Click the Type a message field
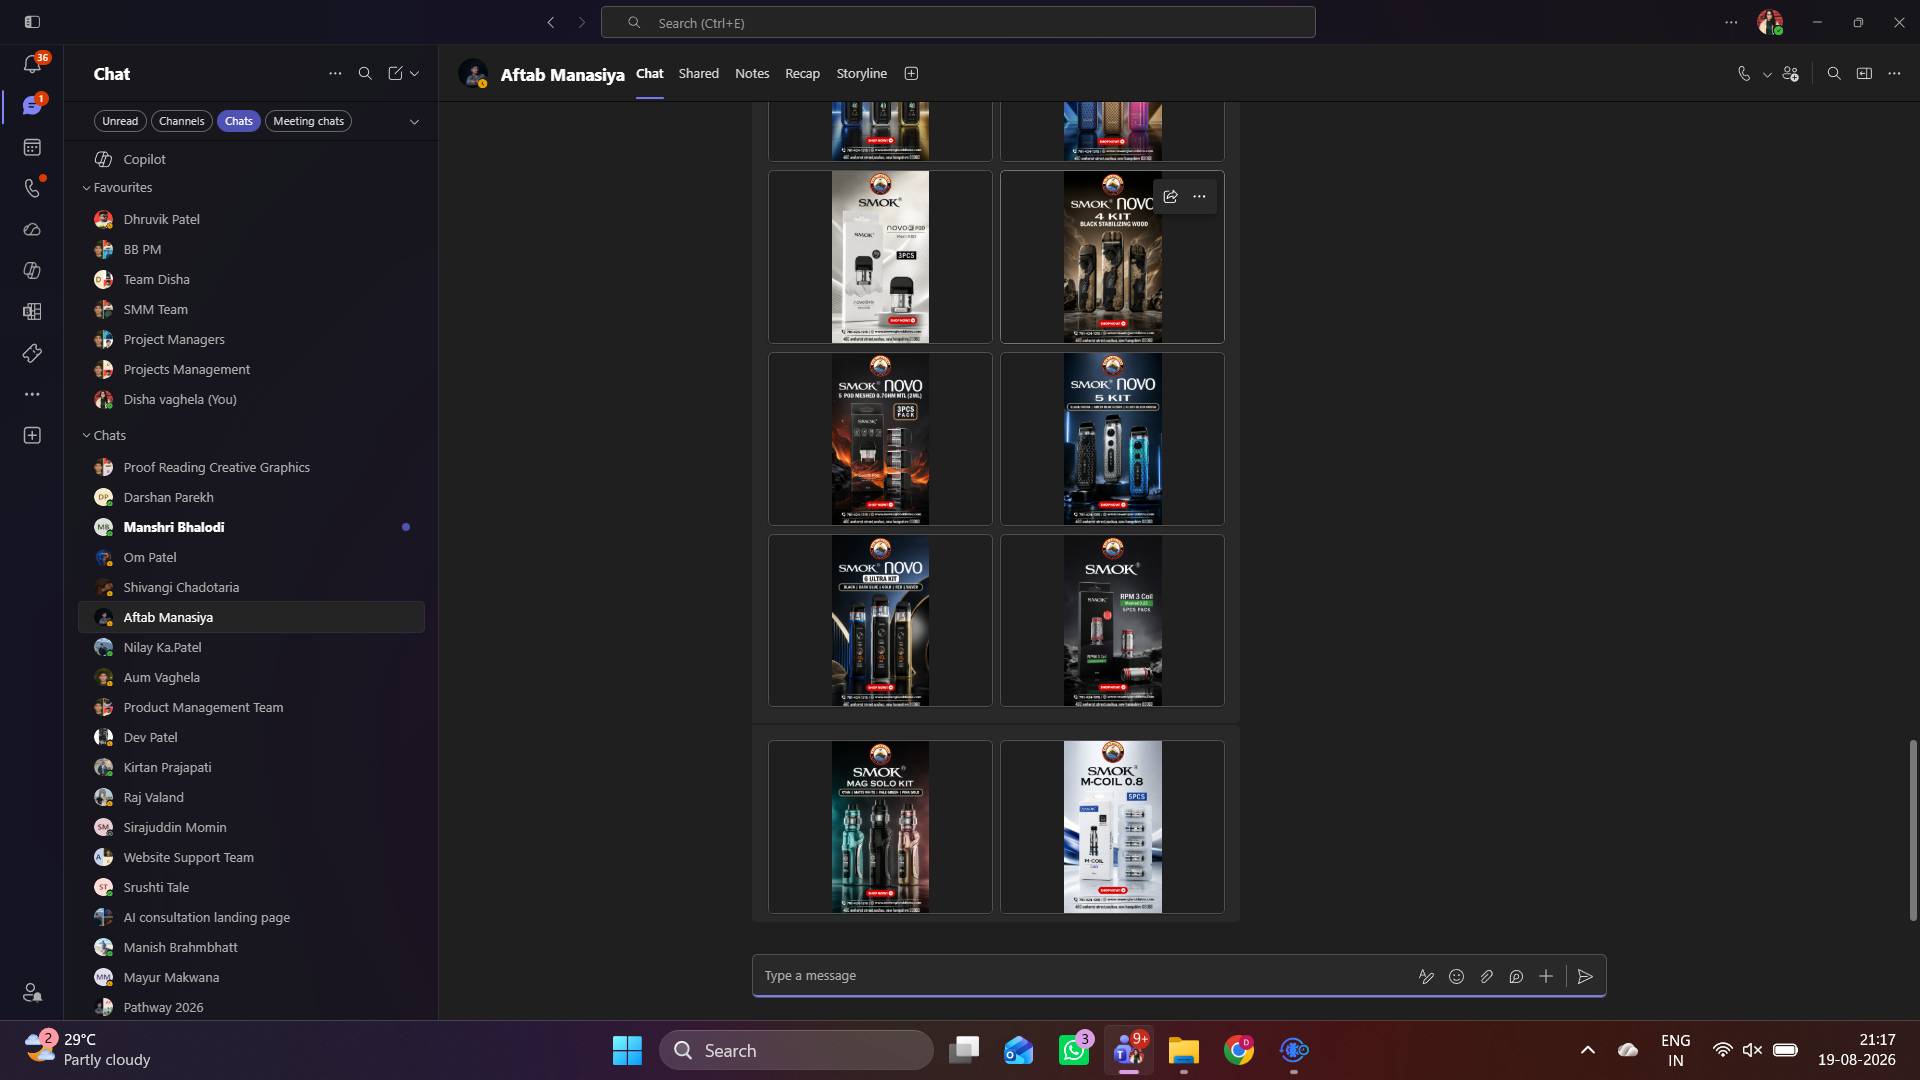This screenshot has width=1920, height=1080. coord(1080,976)
